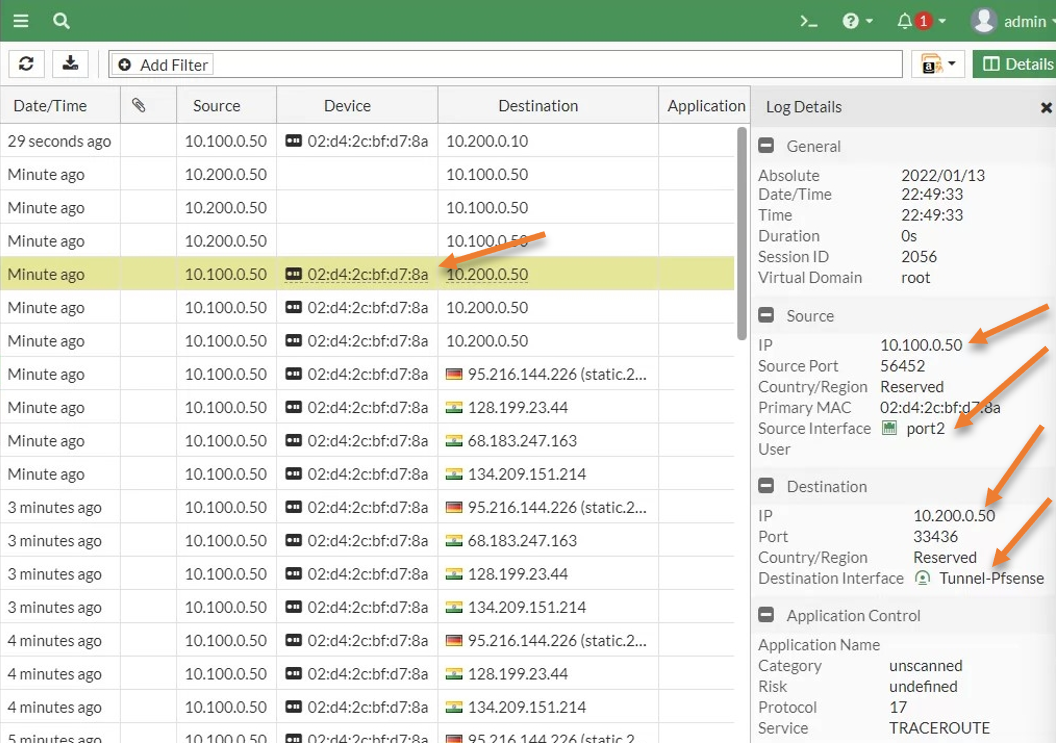The height and width of the screenshot is (743, 1056).
Task: Collapse the General section
Action: click(765, 146)
